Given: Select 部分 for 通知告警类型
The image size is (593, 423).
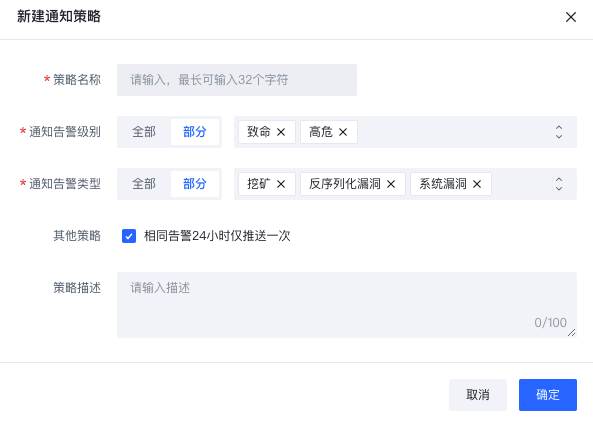Looking at the screenshot, I should click(x=195, y=184).
